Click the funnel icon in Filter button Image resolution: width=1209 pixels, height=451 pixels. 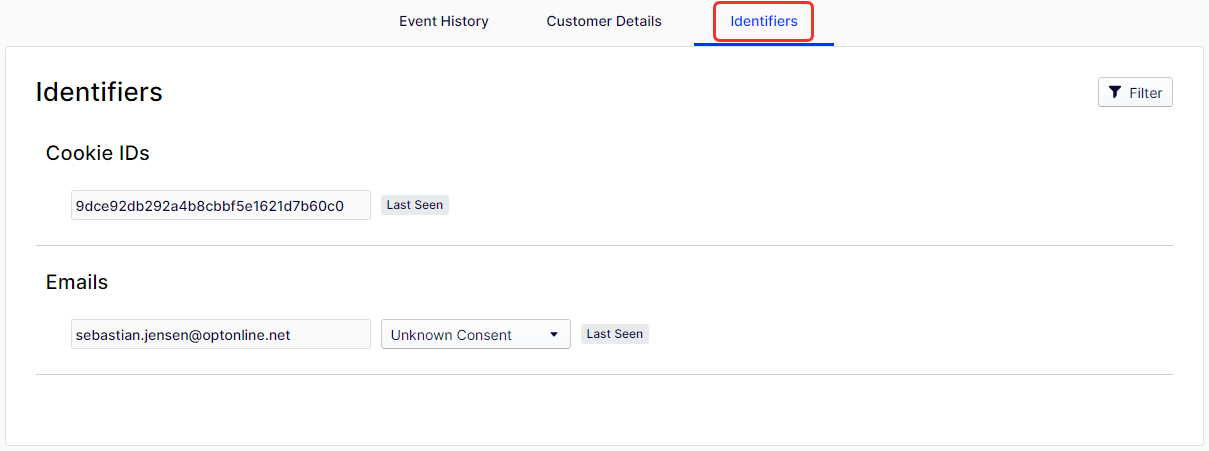coord(1115,93)
